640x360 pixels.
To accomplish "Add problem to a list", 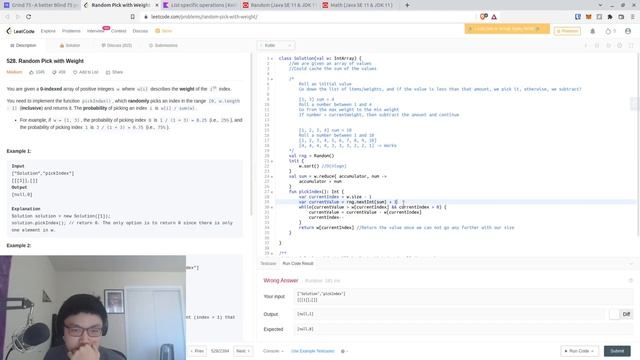I will tap(86, 72).
